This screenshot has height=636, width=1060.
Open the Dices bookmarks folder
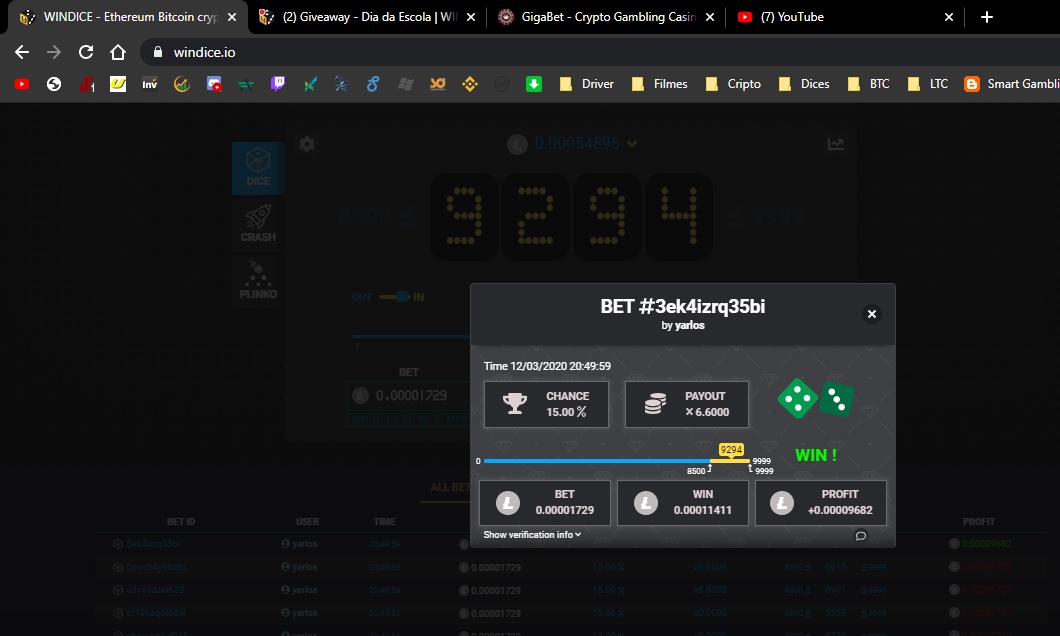805,84
